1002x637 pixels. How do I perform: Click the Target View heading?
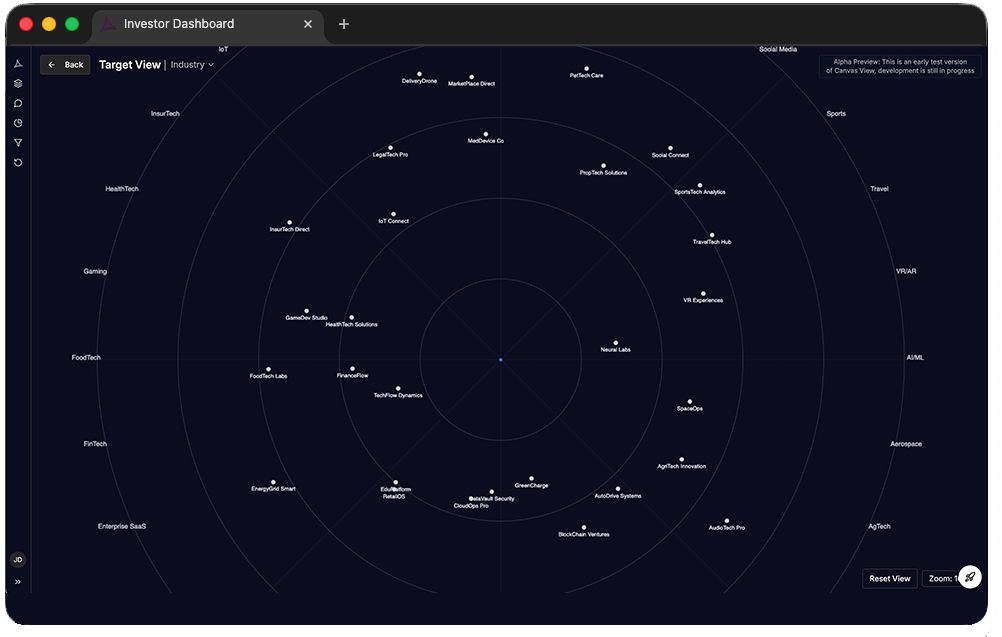130,65
